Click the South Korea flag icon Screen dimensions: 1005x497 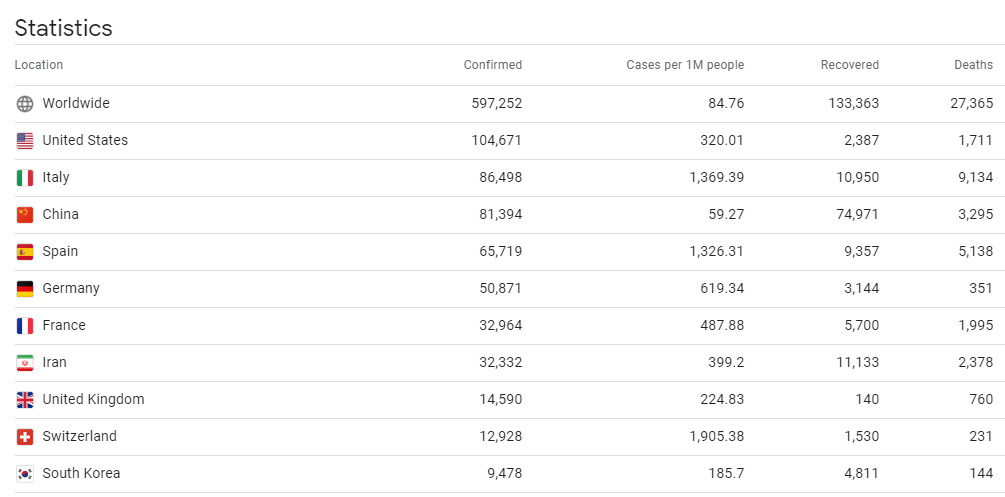[25, 474]
